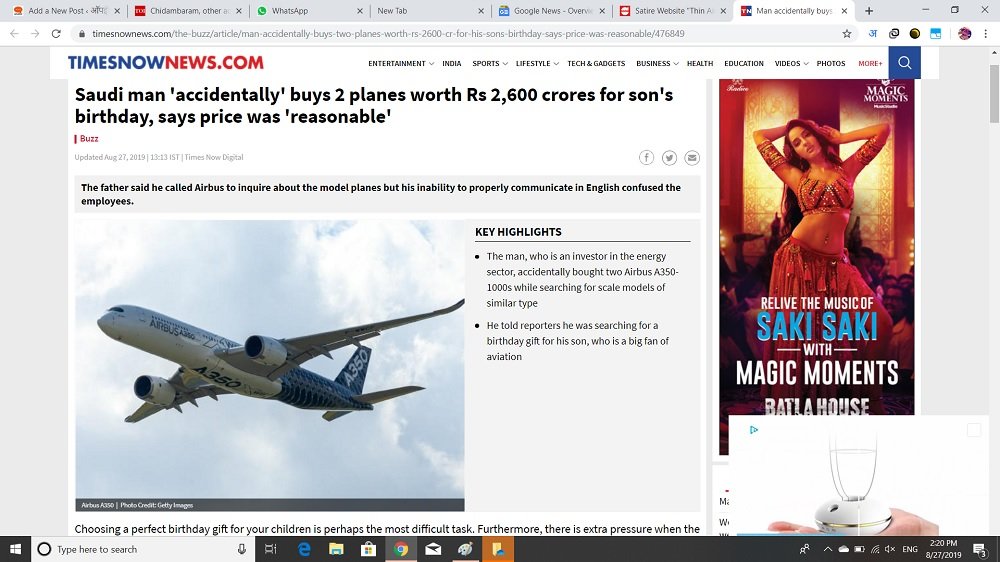Open the site search magnifier icon
The image size is (1000, 562).
click(904, 63)
